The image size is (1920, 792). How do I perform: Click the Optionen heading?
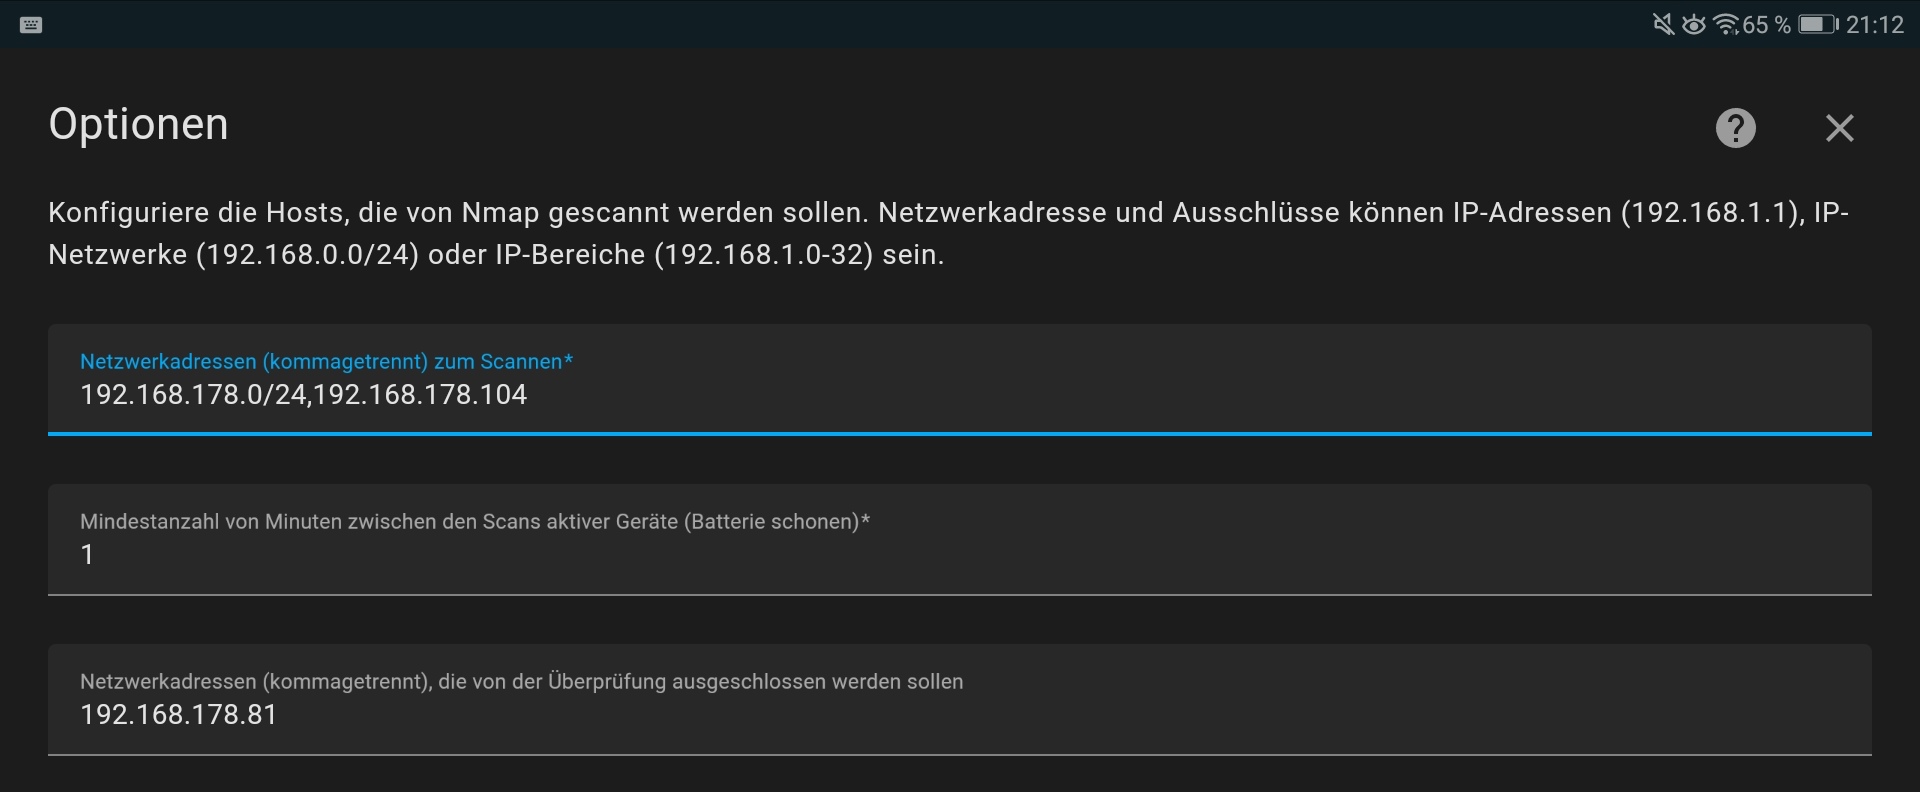(138, 124)
